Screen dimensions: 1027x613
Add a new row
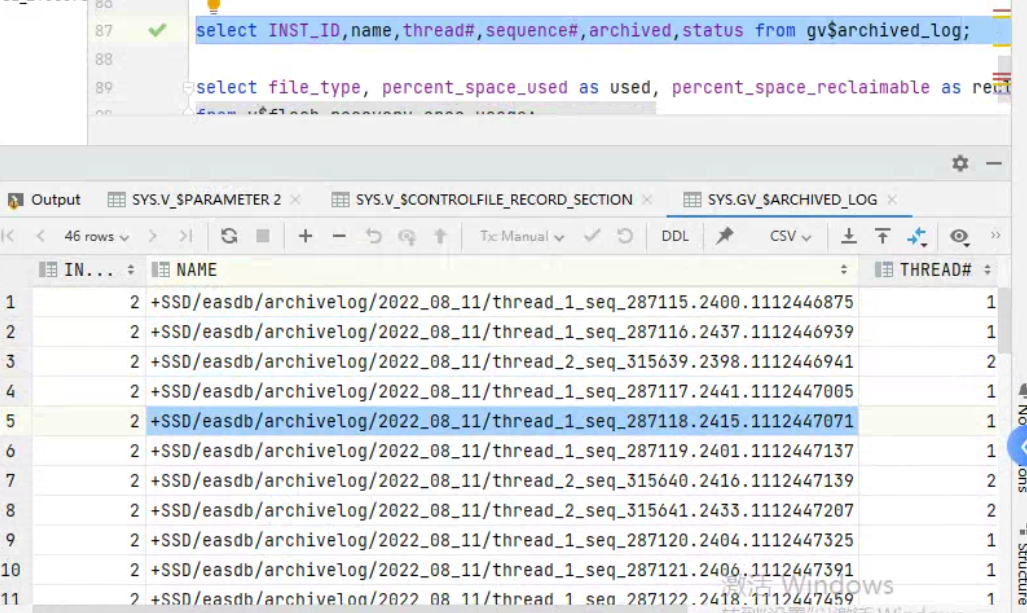click(x=305, y=236)
